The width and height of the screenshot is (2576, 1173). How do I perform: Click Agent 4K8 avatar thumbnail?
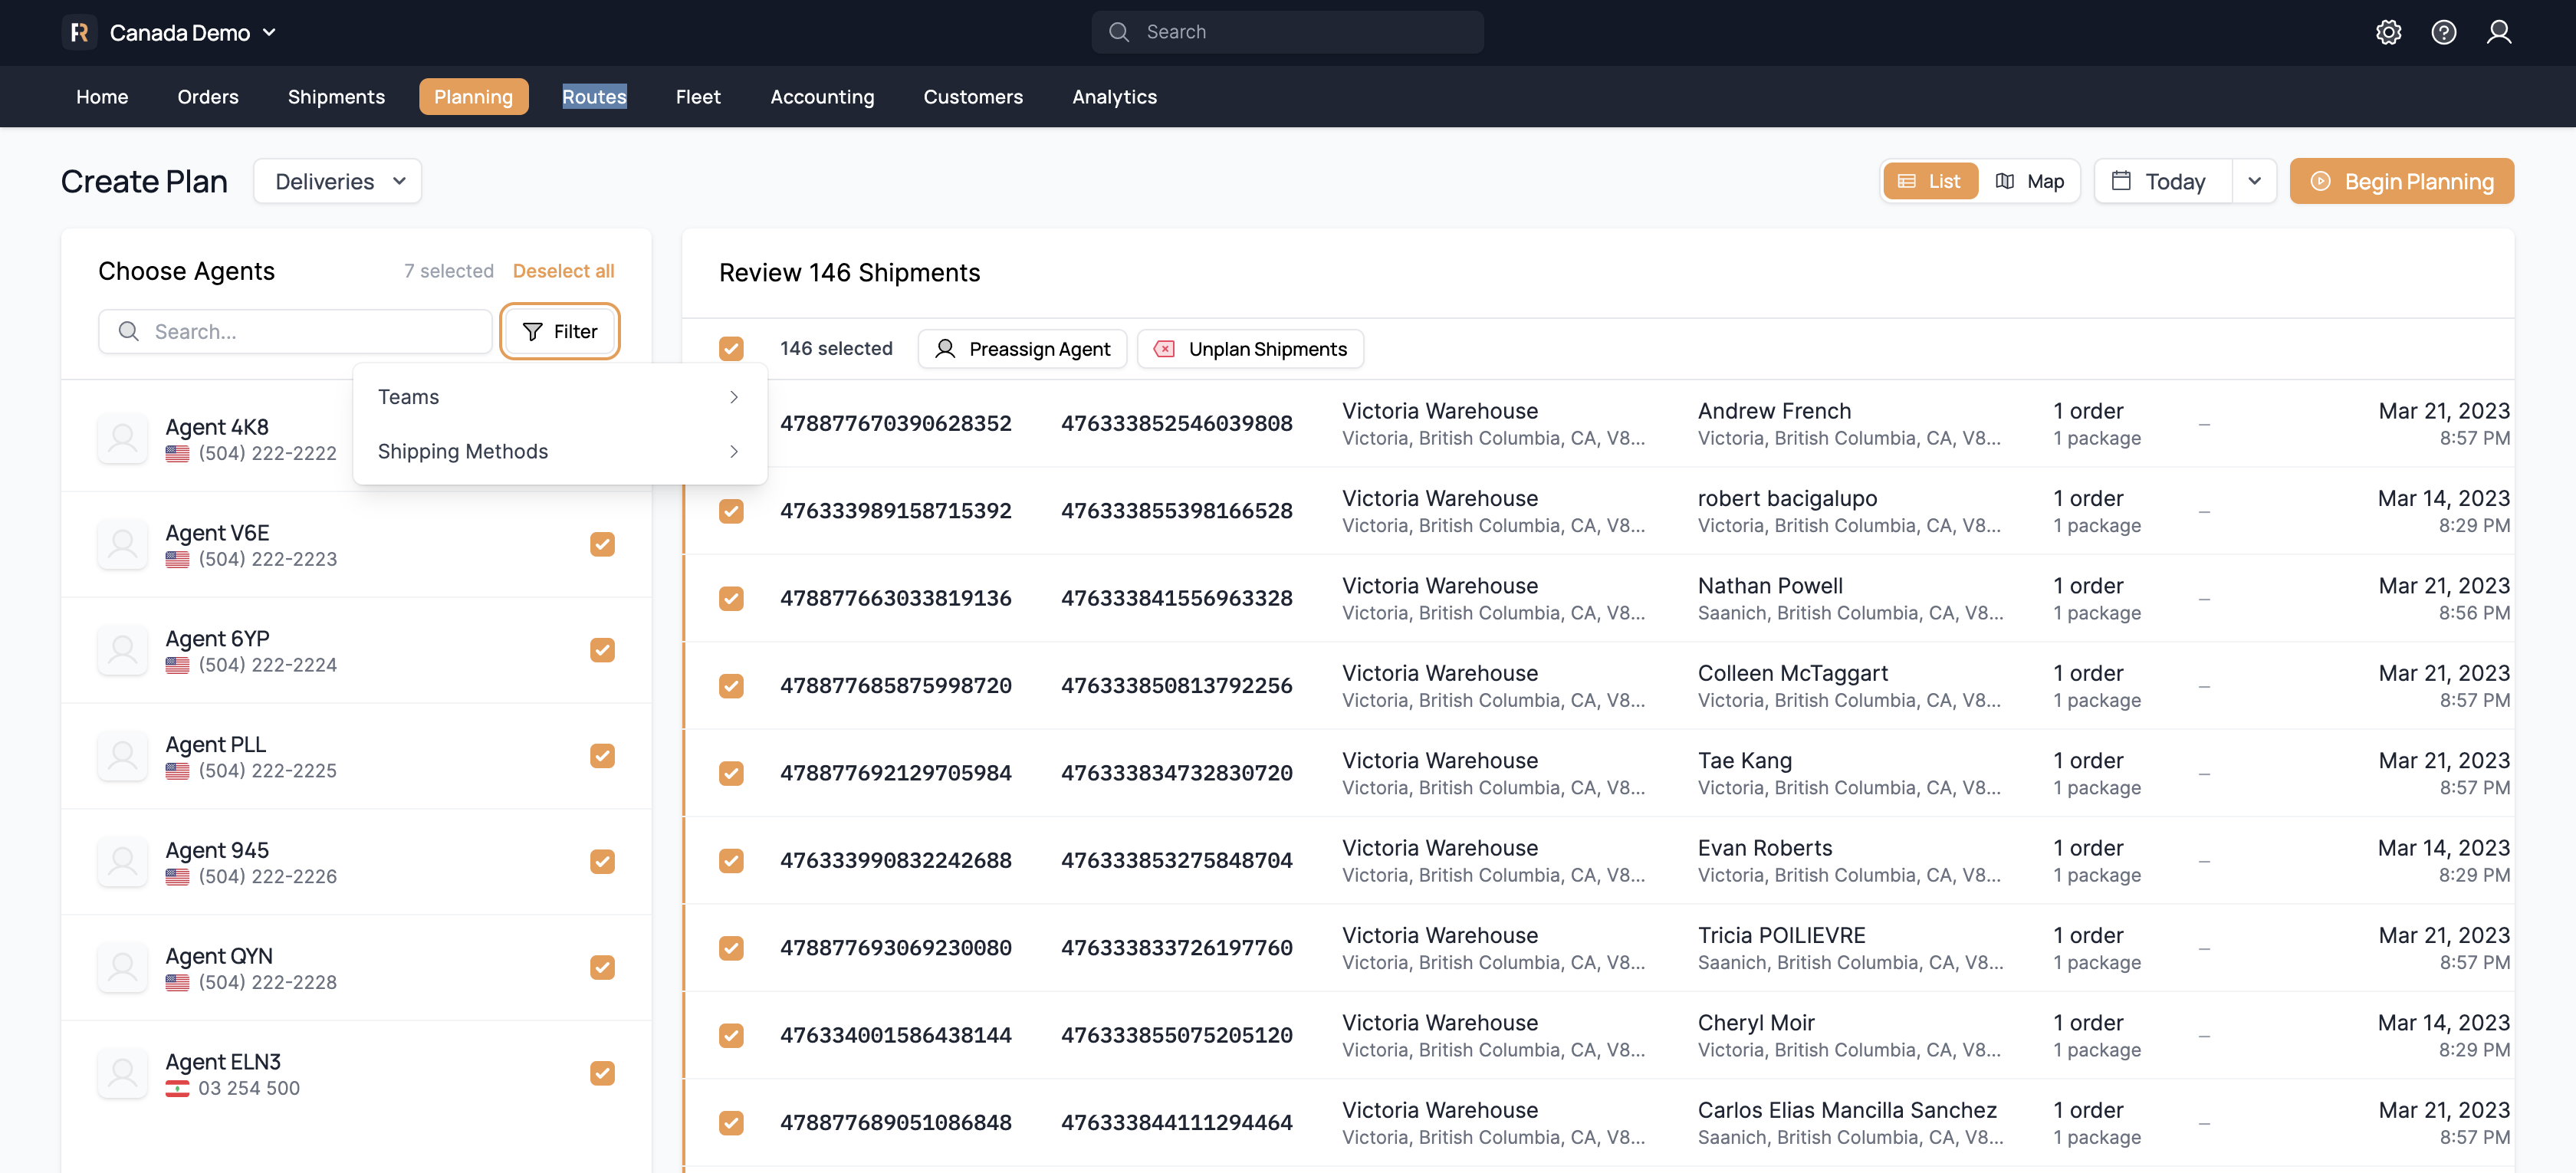[123, 438]
